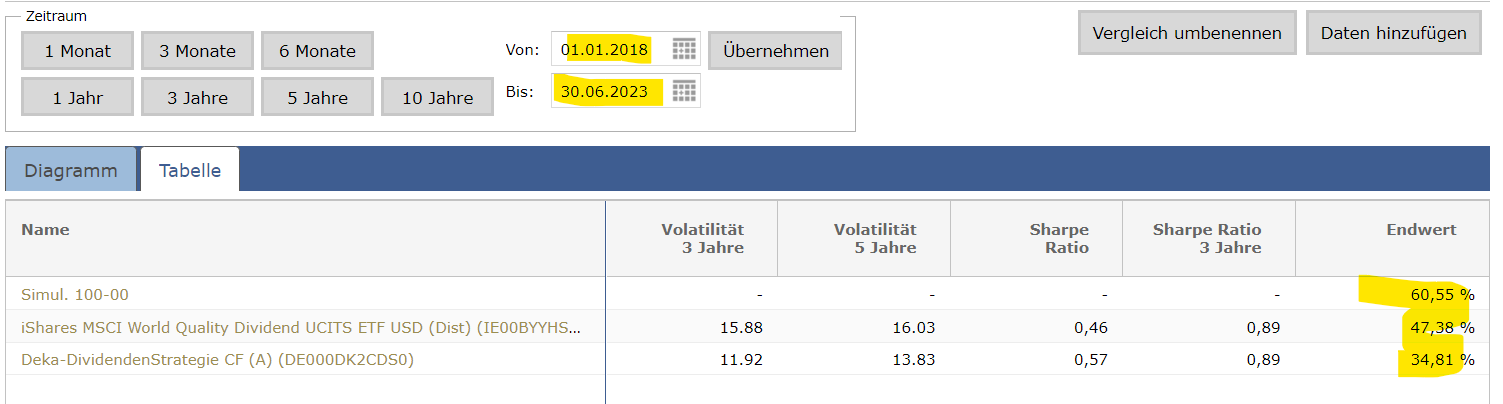Sort by the Endwert column header
1503x404 pixels.
1421,230
